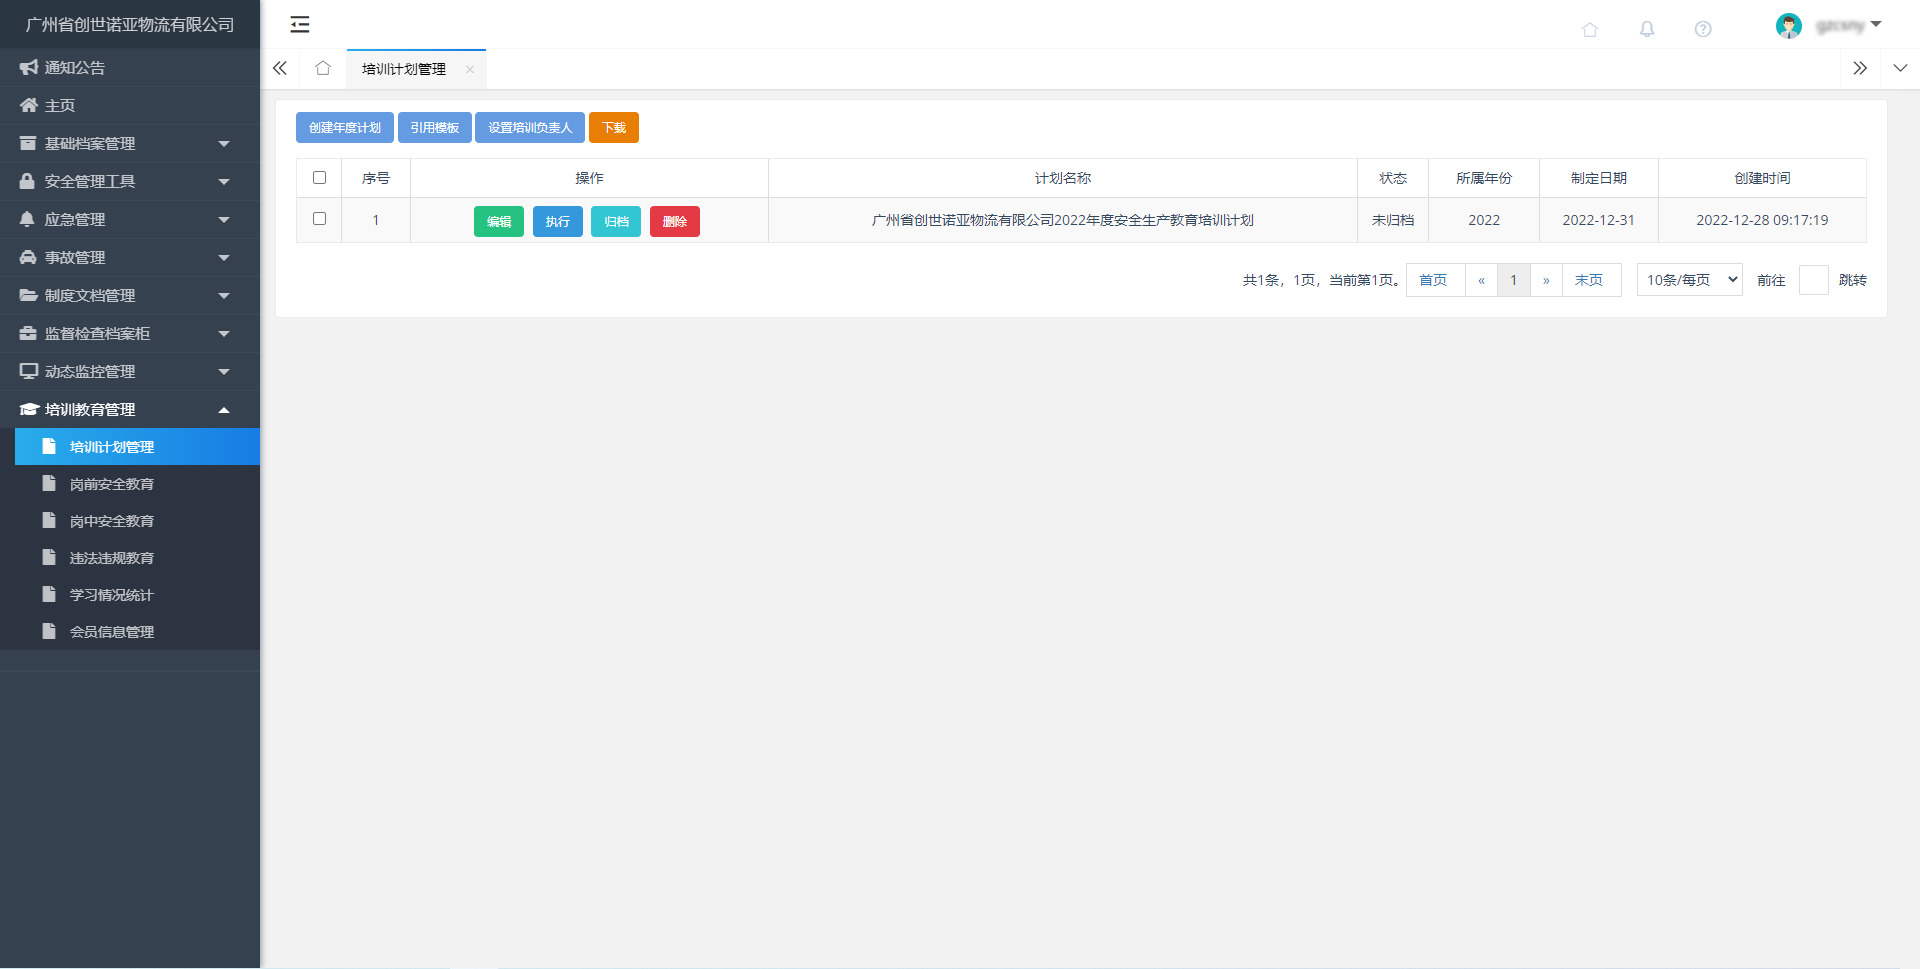Click the red 删除 button
The width and height of the screenshot is (1920, 969).
point(674,221)
